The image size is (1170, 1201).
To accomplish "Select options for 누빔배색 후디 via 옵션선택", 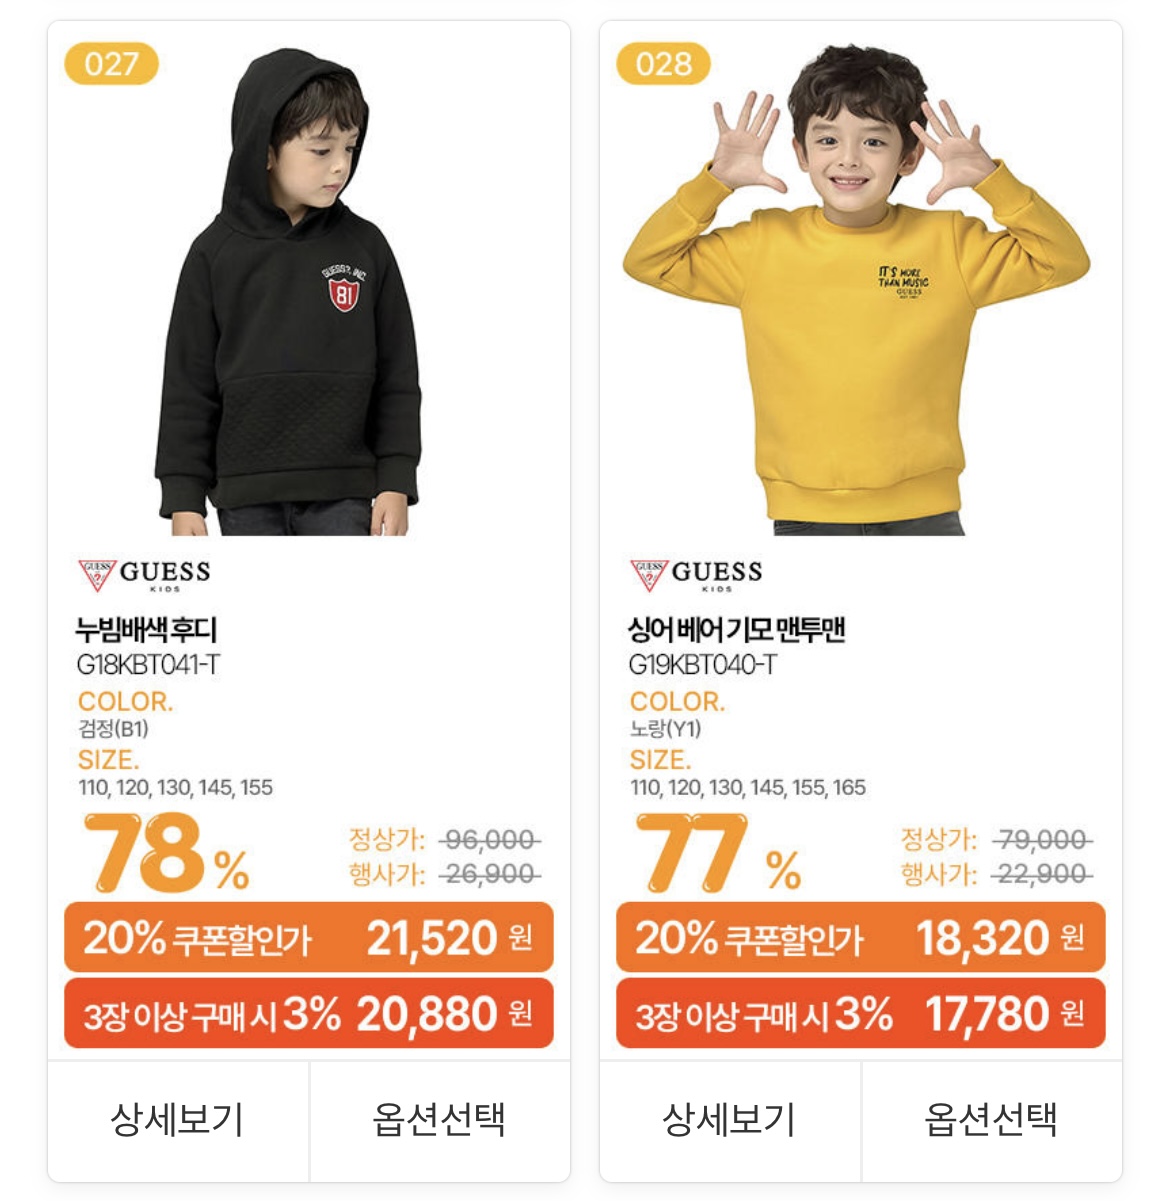I will click(440, 1120).
